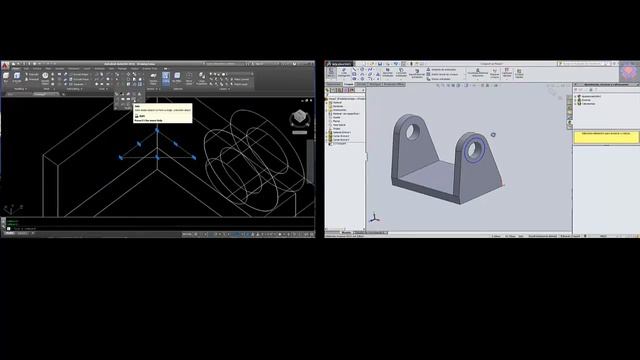Open the Calcular tab in SolidWorks

point(362,84)
